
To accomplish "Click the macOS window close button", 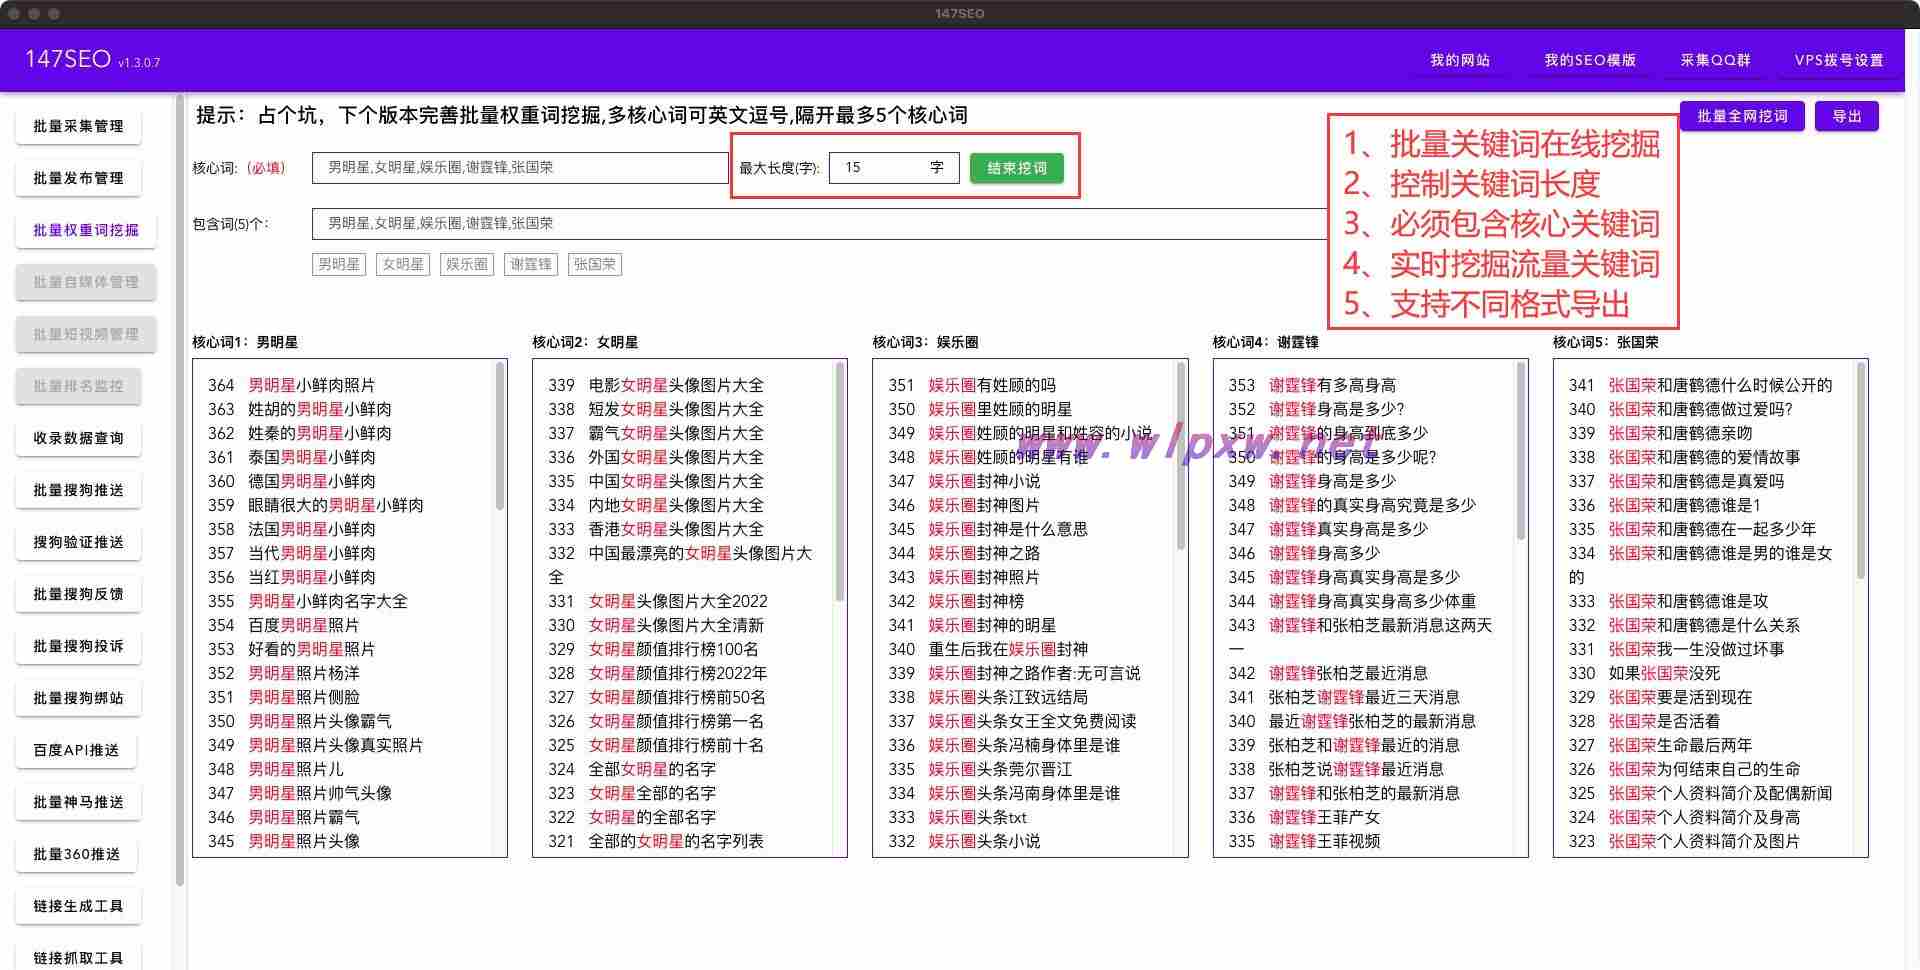I will tap(14, 14).
